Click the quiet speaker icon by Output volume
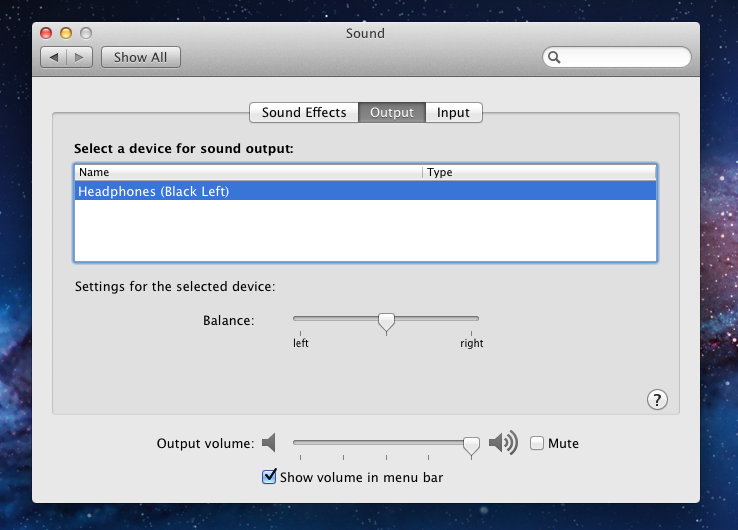 [268, 443]
